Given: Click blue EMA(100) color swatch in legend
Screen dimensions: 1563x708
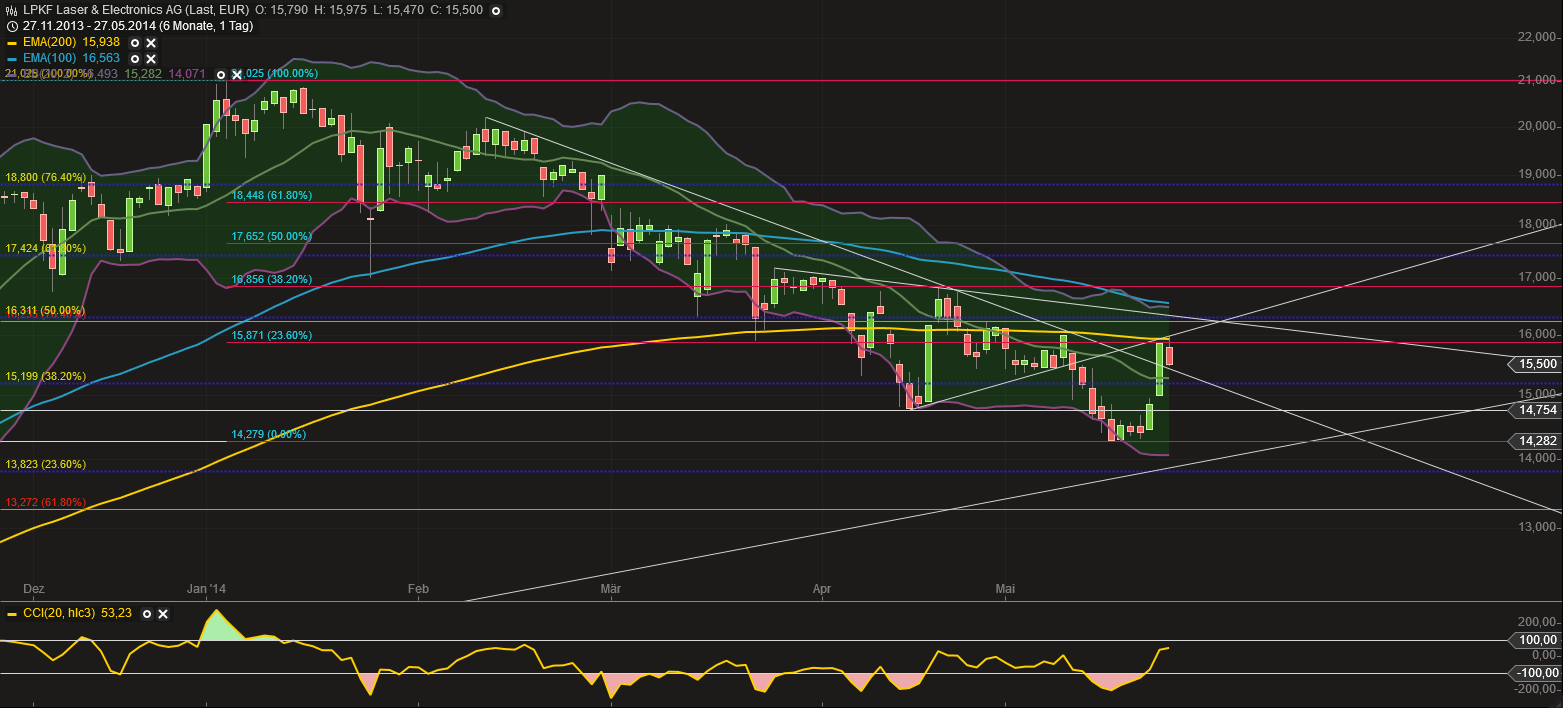Looking at the screenshot, I should tap(11, 59).
